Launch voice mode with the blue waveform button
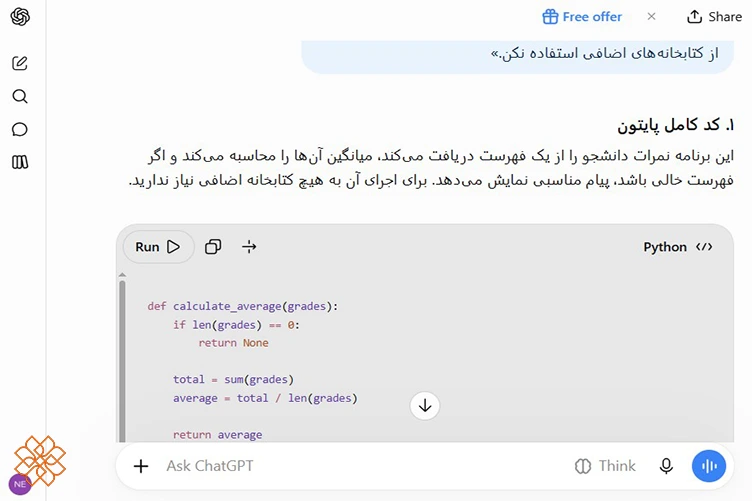Screen dimensions: 752x501 click(708, 466)
